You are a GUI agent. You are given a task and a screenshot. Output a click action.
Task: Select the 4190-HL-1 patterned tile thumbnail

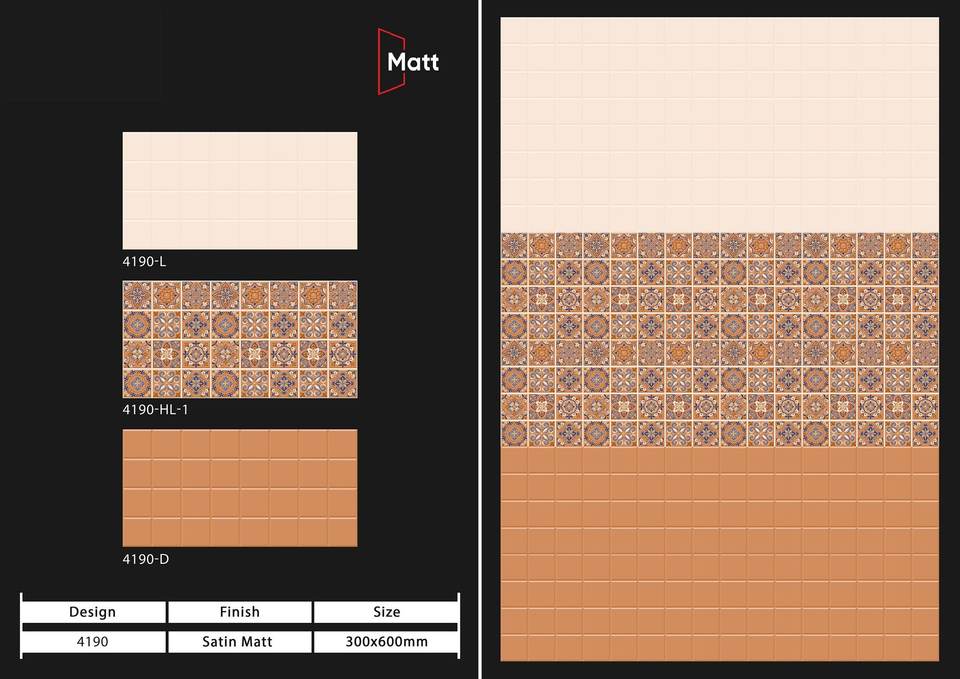coord(240,339)
